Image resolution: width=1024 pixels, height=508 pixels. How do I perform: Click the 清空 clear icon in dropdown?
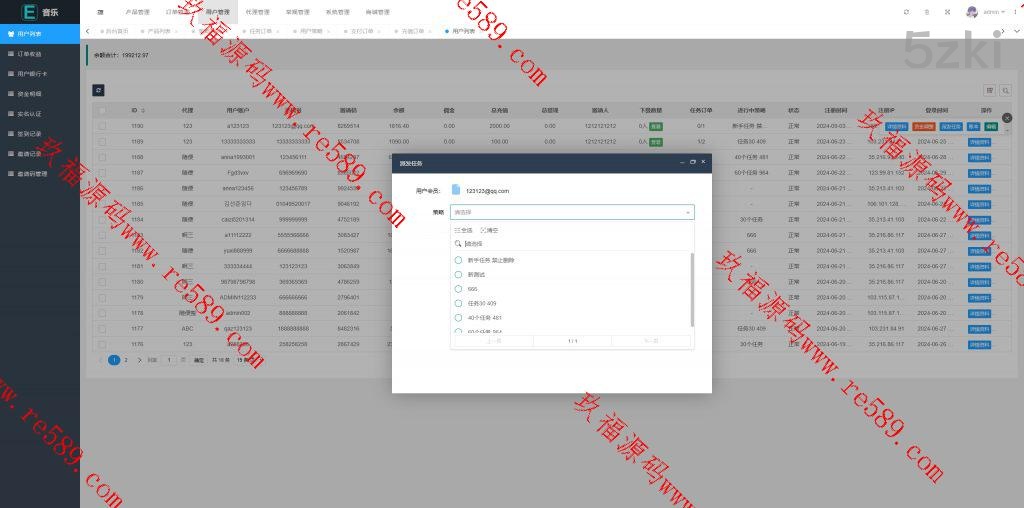point(483,230)
